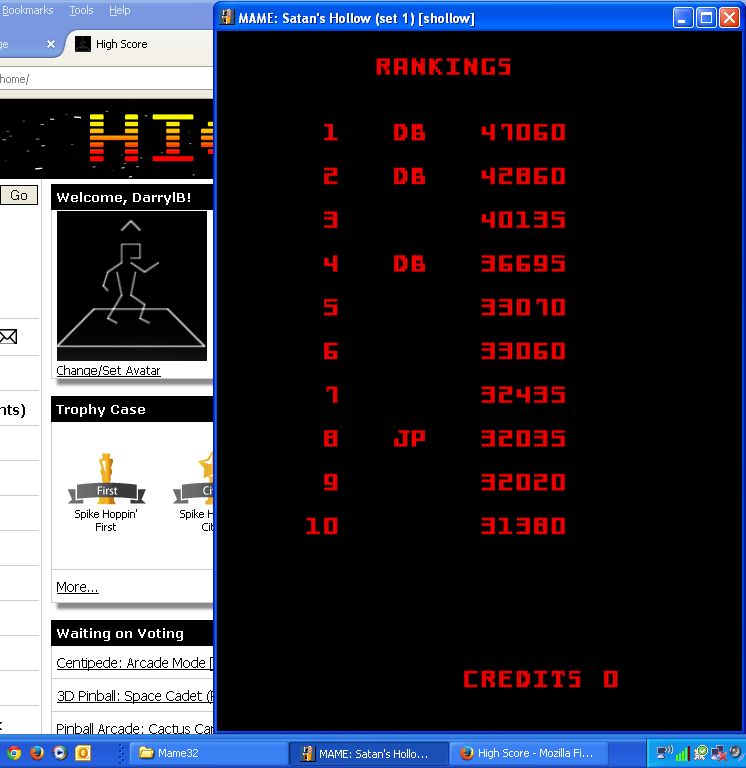Click the MAME window title bar icon
This screenshot has height=768, width=746.
pyautogui.click(x=227, y=18)
